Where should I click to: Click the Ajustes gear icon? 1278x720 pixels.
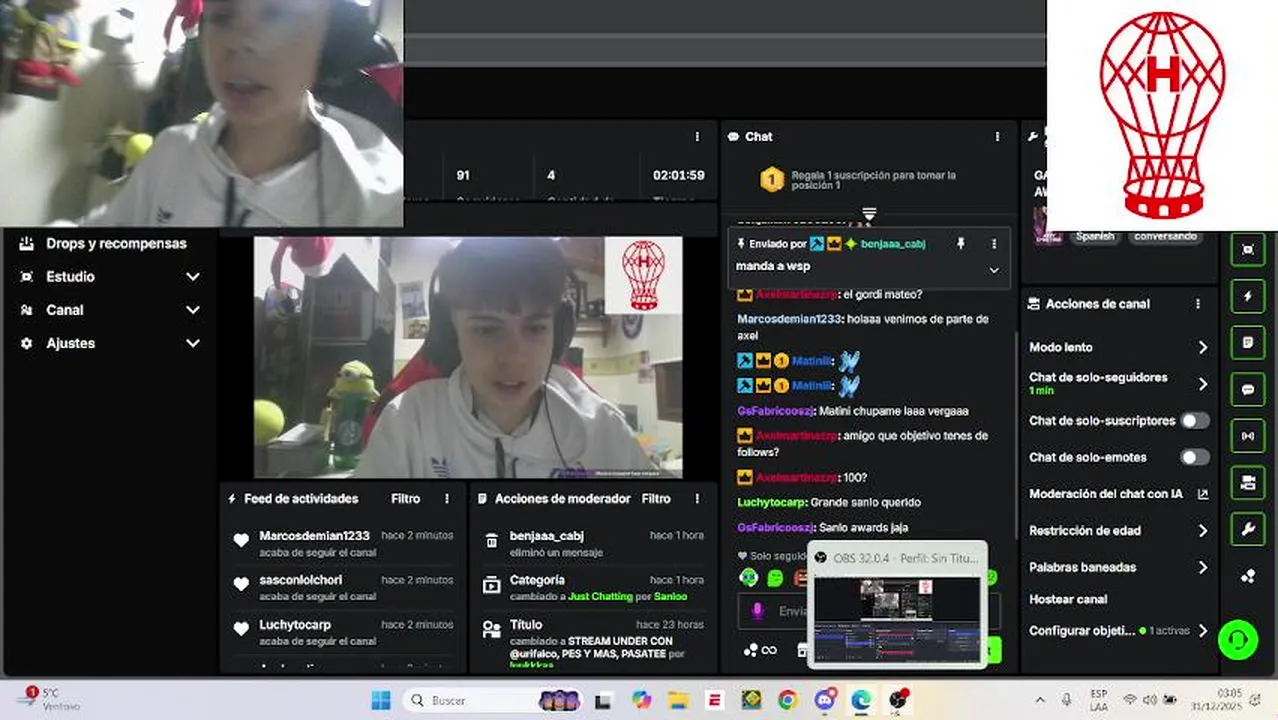pyautogui.click(x=26, y=343)
